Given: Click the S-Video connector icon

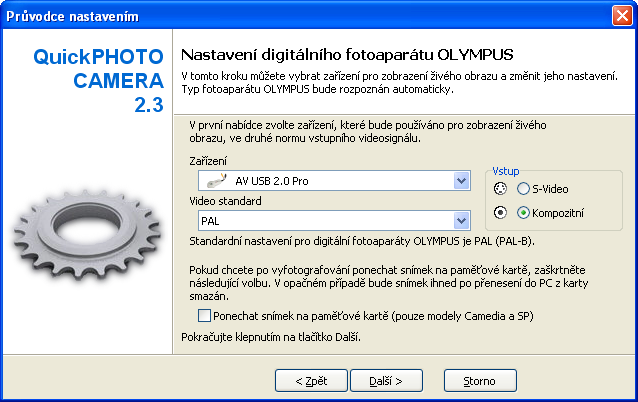Looking at the screenshot, I should pyautogui.click(x=500, y=189).
